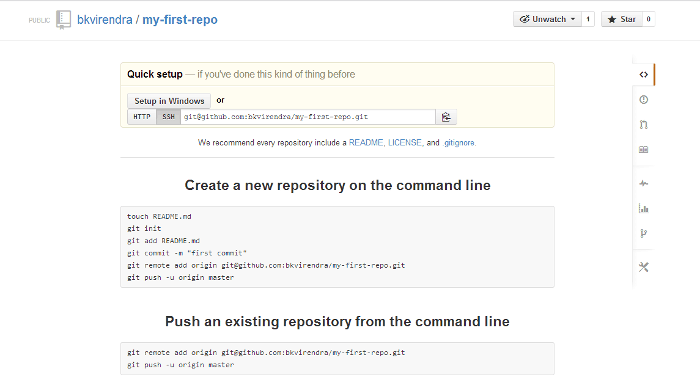Click the 'Create a new repository' heading

pos(338,185)
